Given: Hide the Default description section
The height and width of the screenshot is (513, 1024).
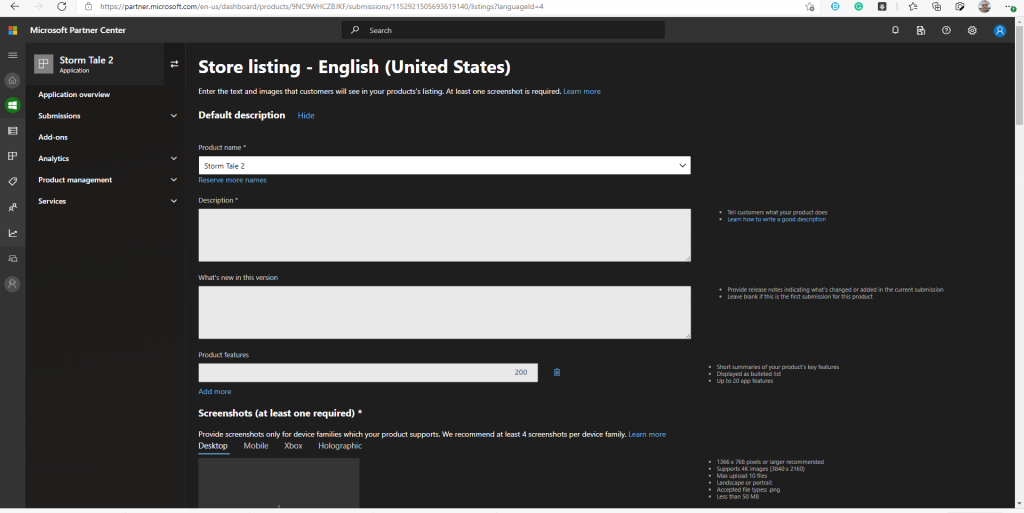Looking at the screenshot, I should pos(306,116).
